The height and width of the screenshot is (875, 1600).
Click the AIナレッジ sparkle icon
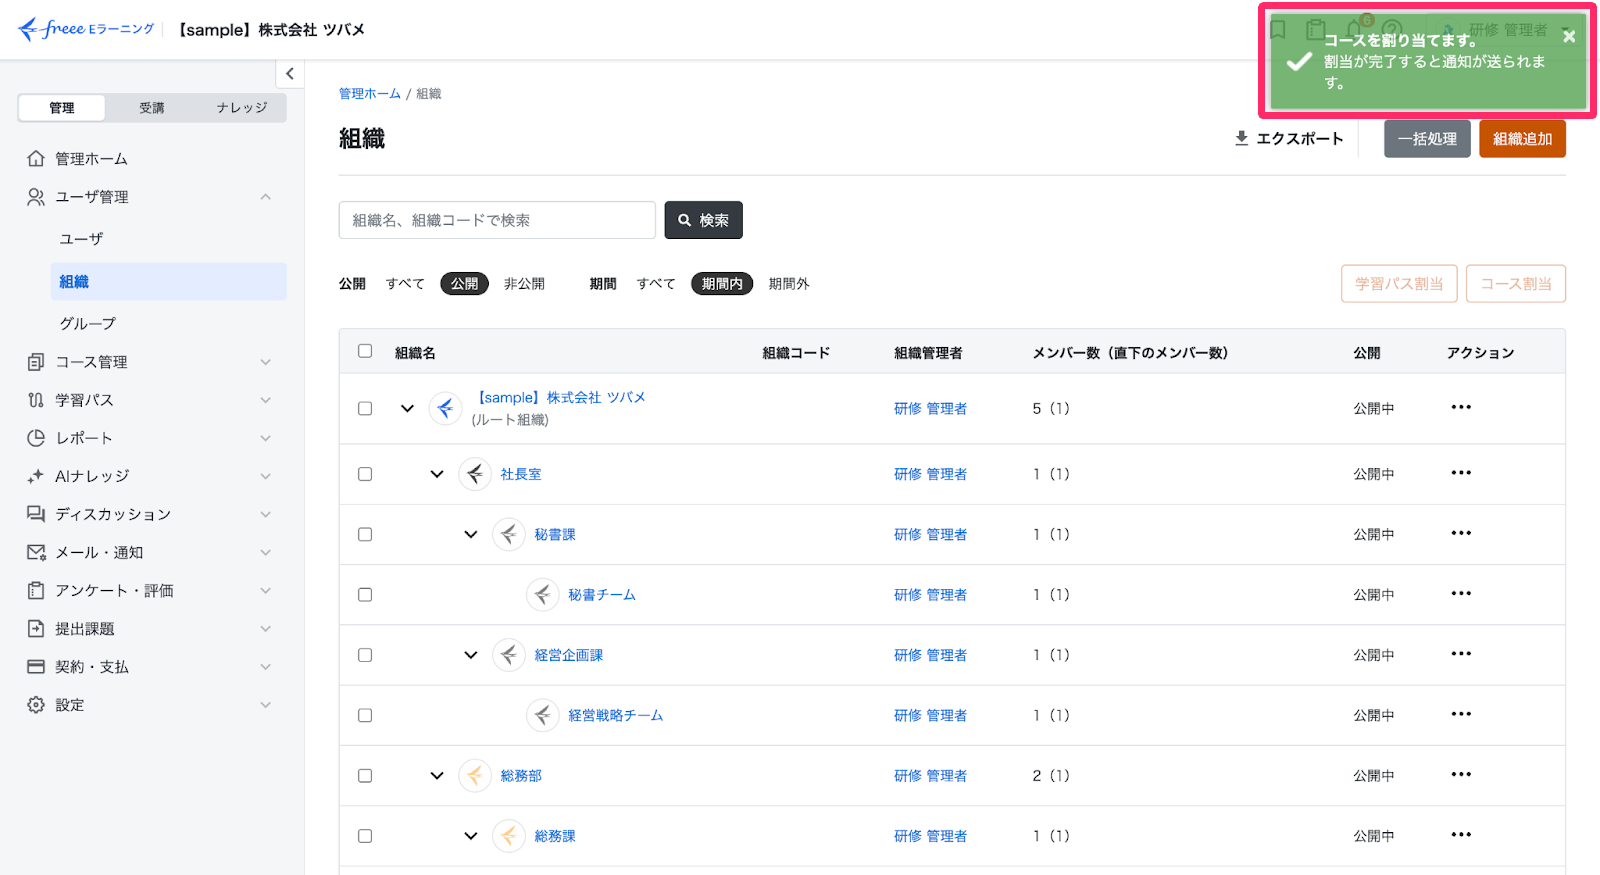coord(36,476)
